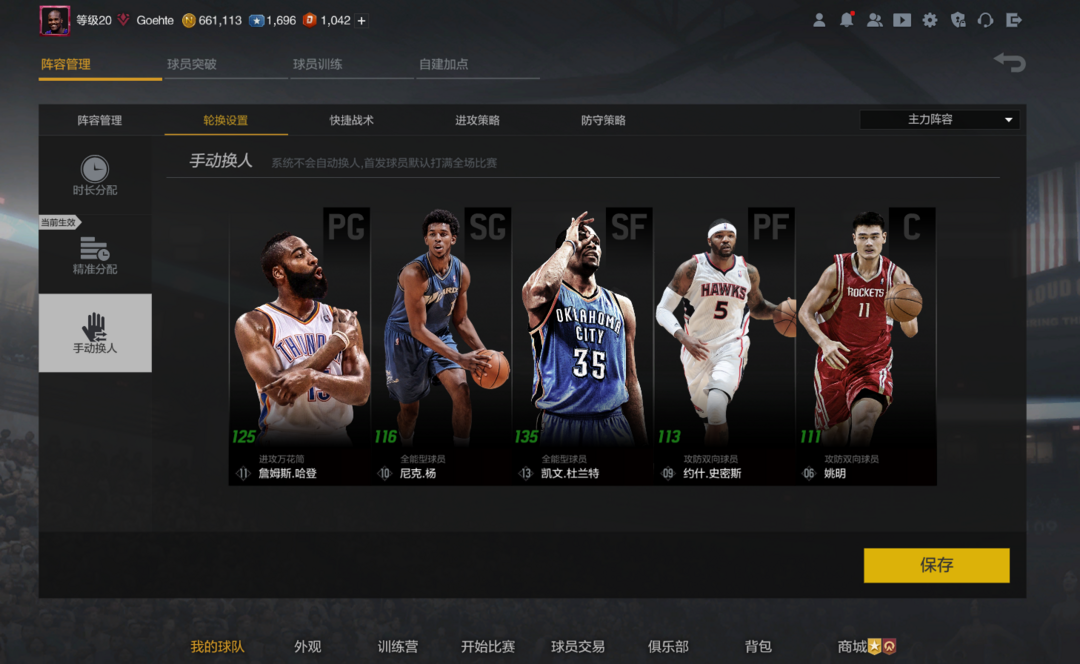Viewport: 1080px width, 664px height.
Task: Click 135 rating on Durant's card
Action: (x=526, y=437)
